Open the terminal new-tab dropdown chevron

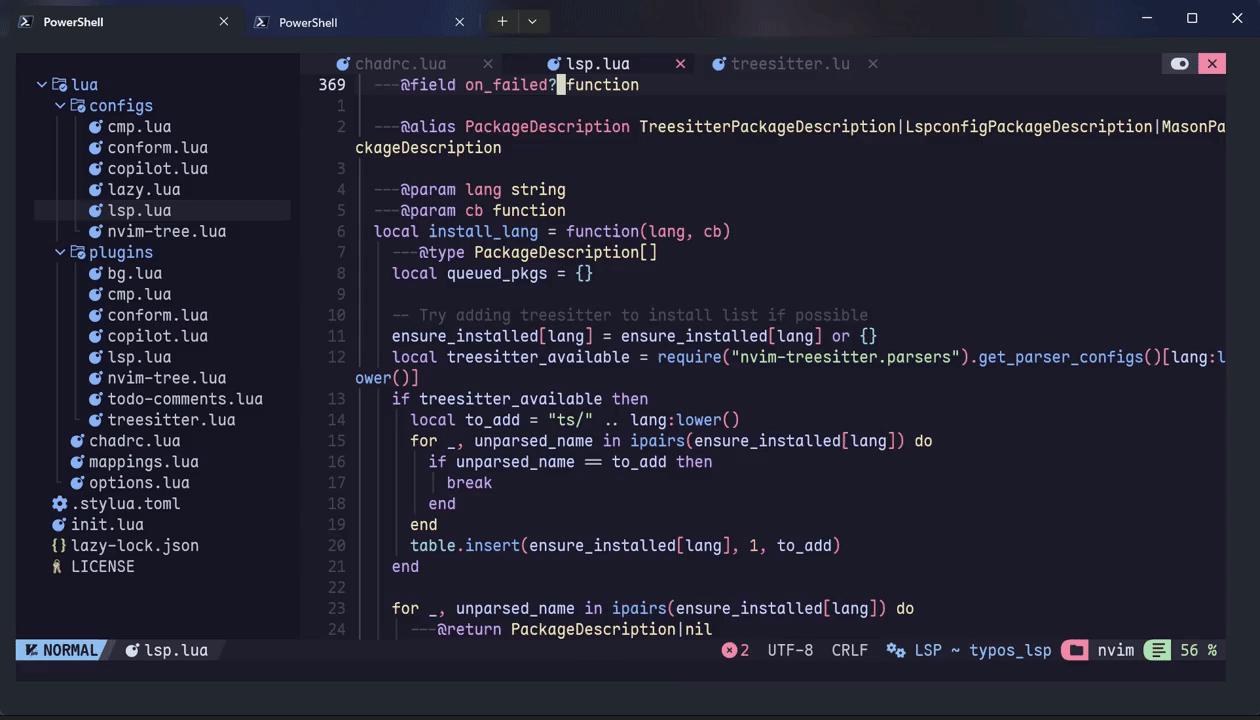point(532,21)
